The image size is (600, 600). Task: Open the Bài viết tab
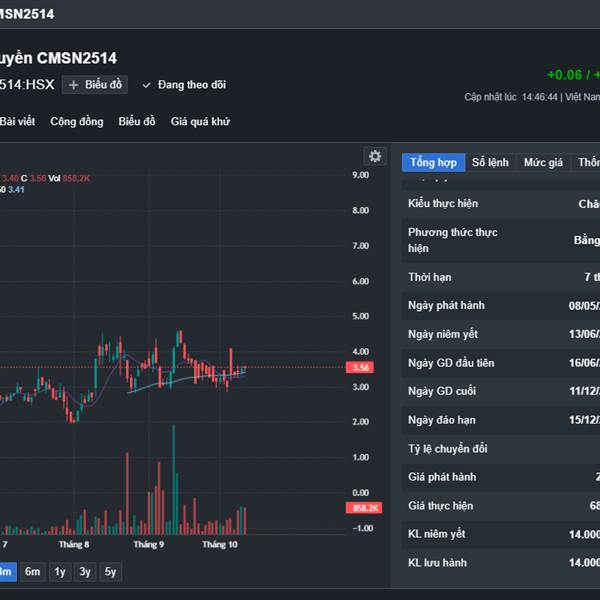tap(17, 122)
